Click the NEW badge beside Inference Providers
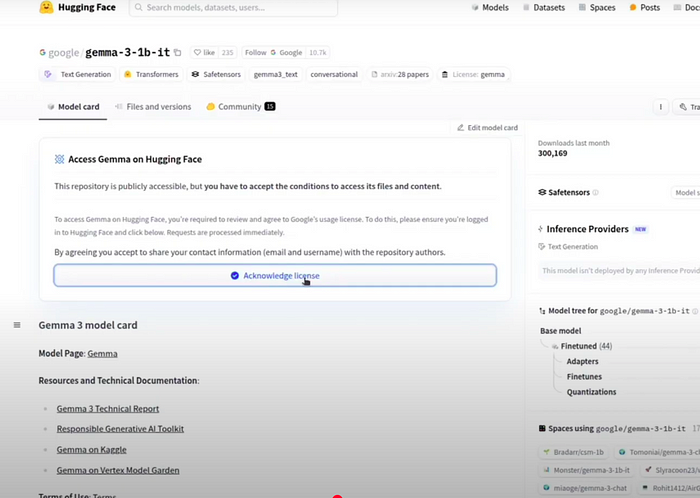Screen dimensions: 700x498 click(641, 229)
